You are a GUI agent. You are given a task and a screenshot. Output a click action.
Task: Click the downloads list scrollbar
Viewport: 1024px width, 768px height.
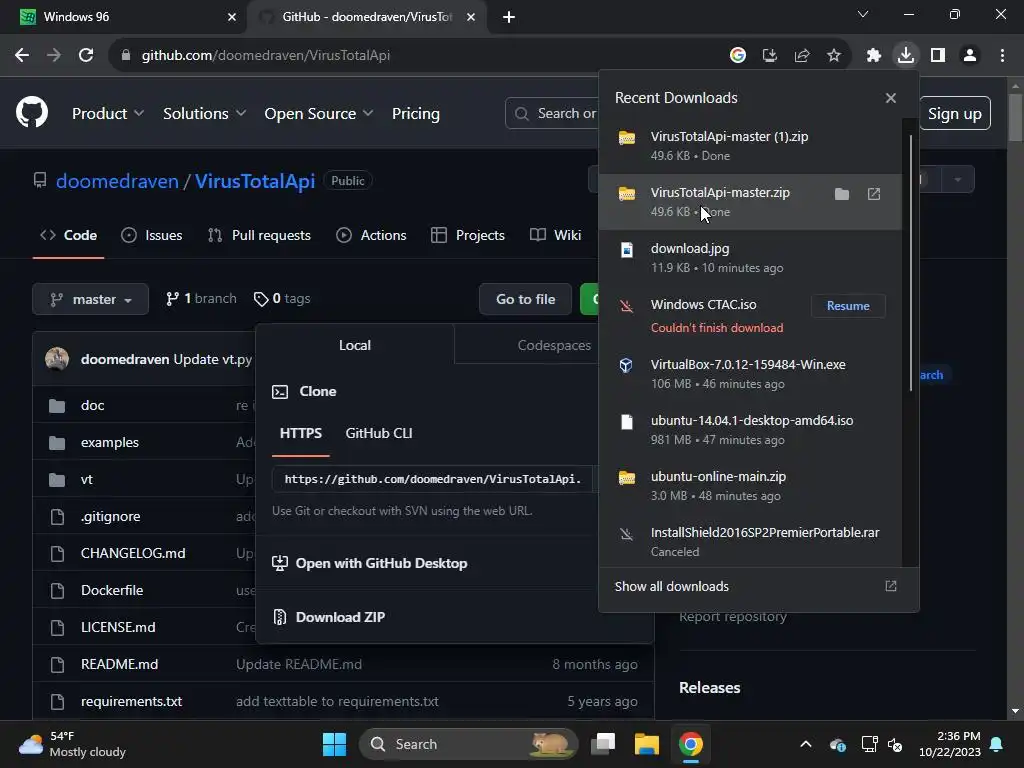click(910, 261)
